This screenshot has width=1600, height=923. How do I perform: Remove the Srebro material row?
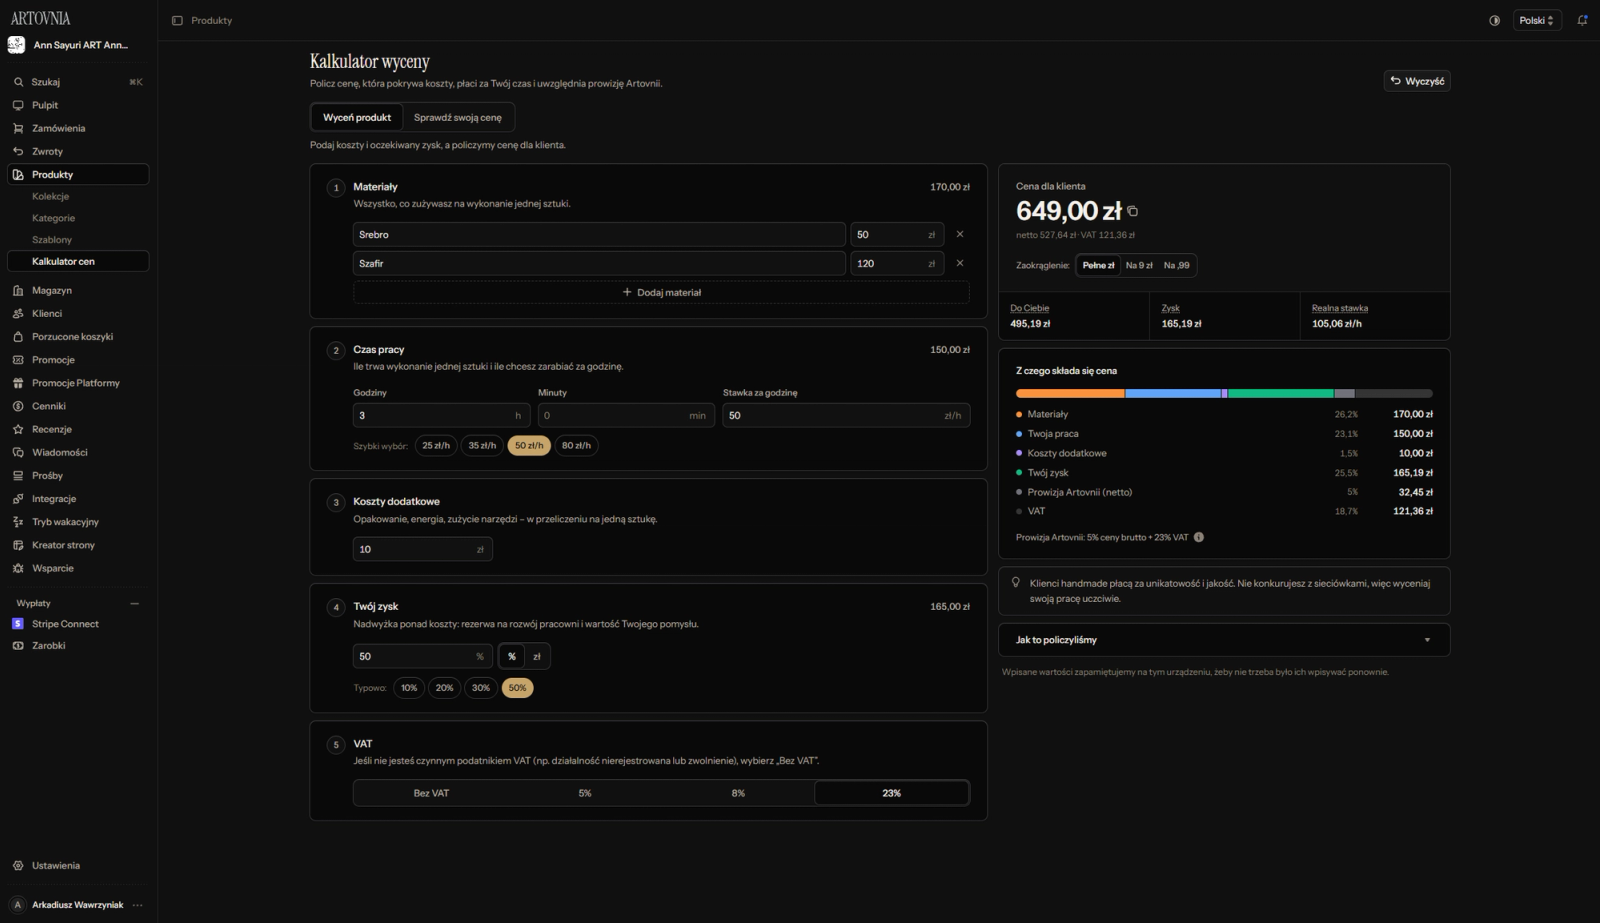(960, 234)
